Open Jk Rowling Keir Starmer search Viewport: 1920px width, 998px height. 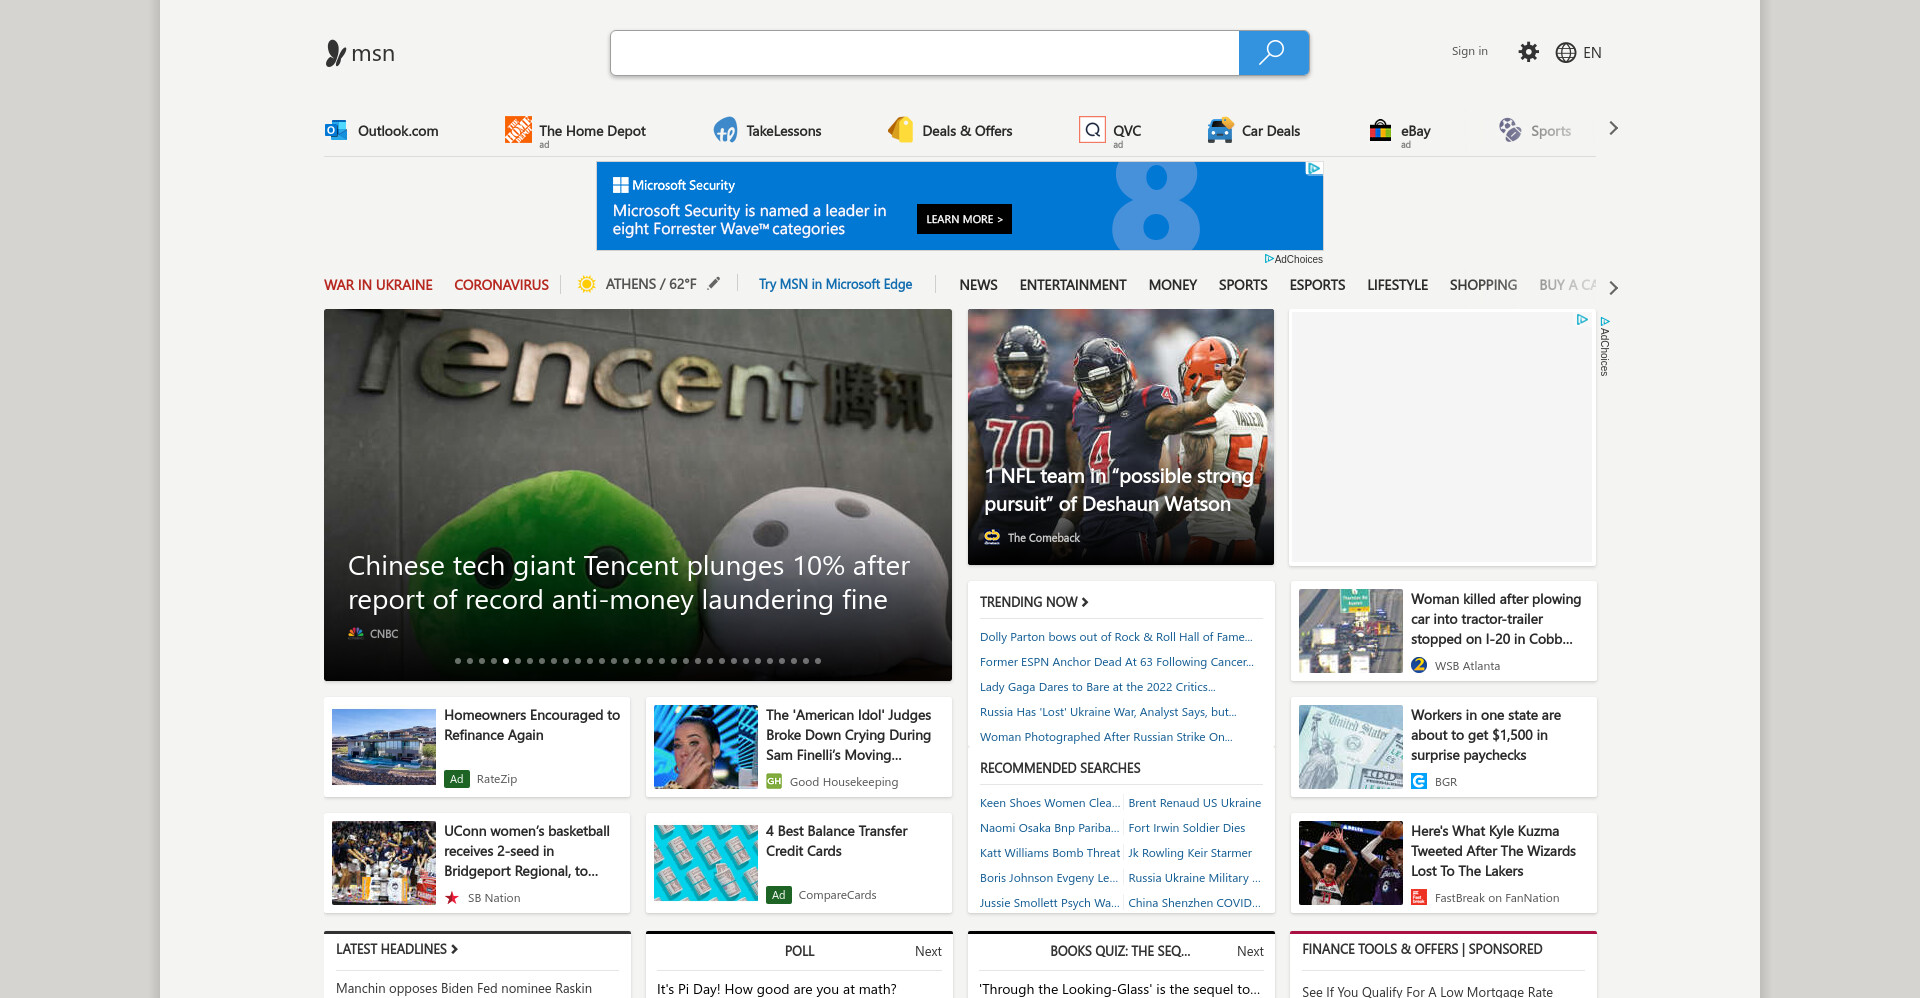[x=1190, y=853]
